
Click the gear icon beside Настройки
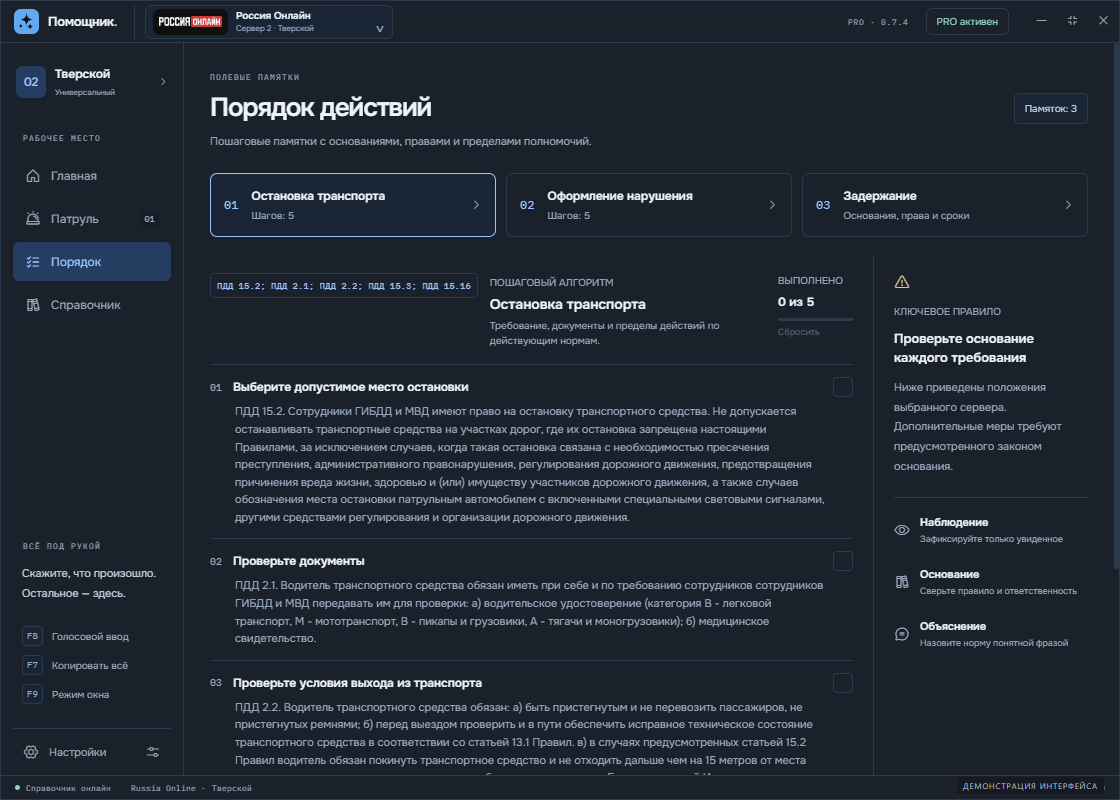pos(31,752)
